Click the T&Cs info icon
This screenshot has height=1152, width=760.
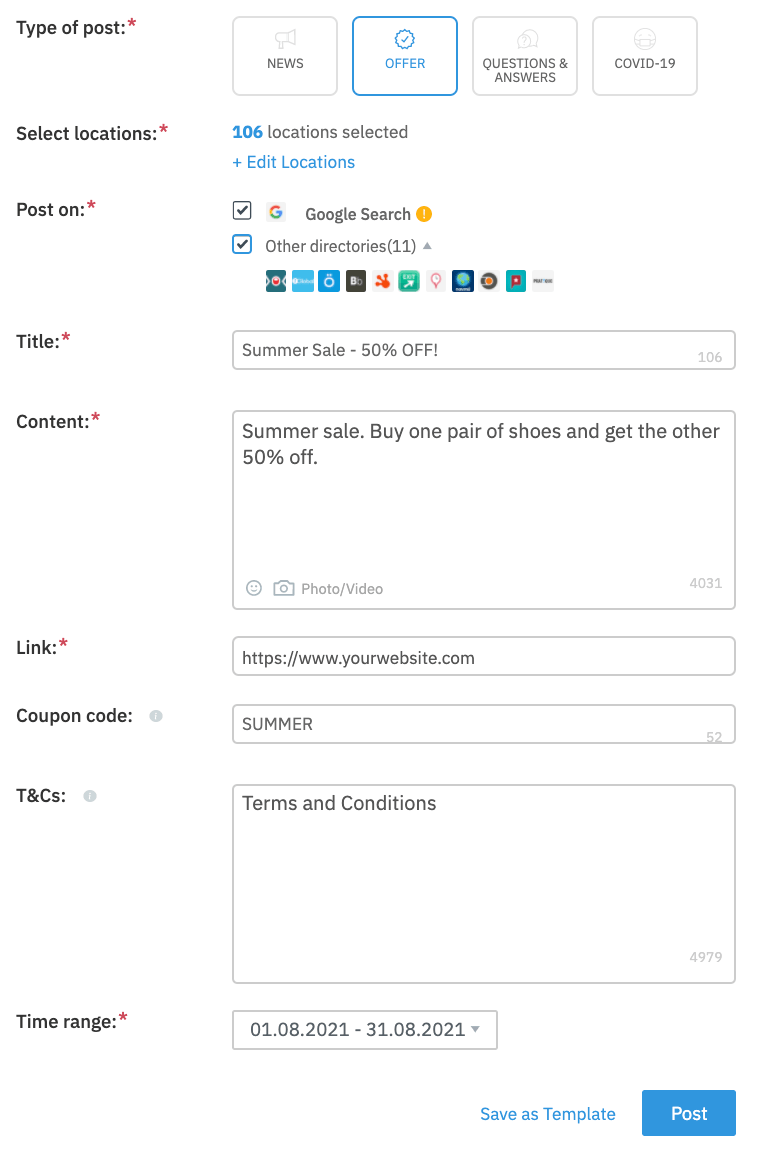90,796
